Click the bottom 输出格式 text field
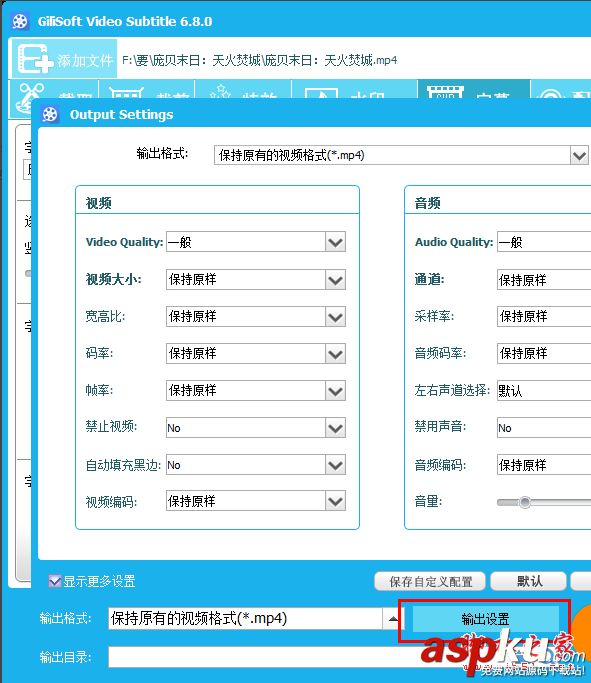The image size is (591, 683). pos(246,619)
